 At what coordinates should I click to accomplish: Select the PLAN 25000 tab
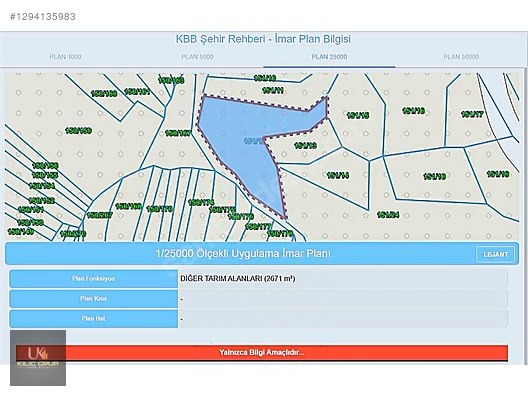[x=329, y=57]
